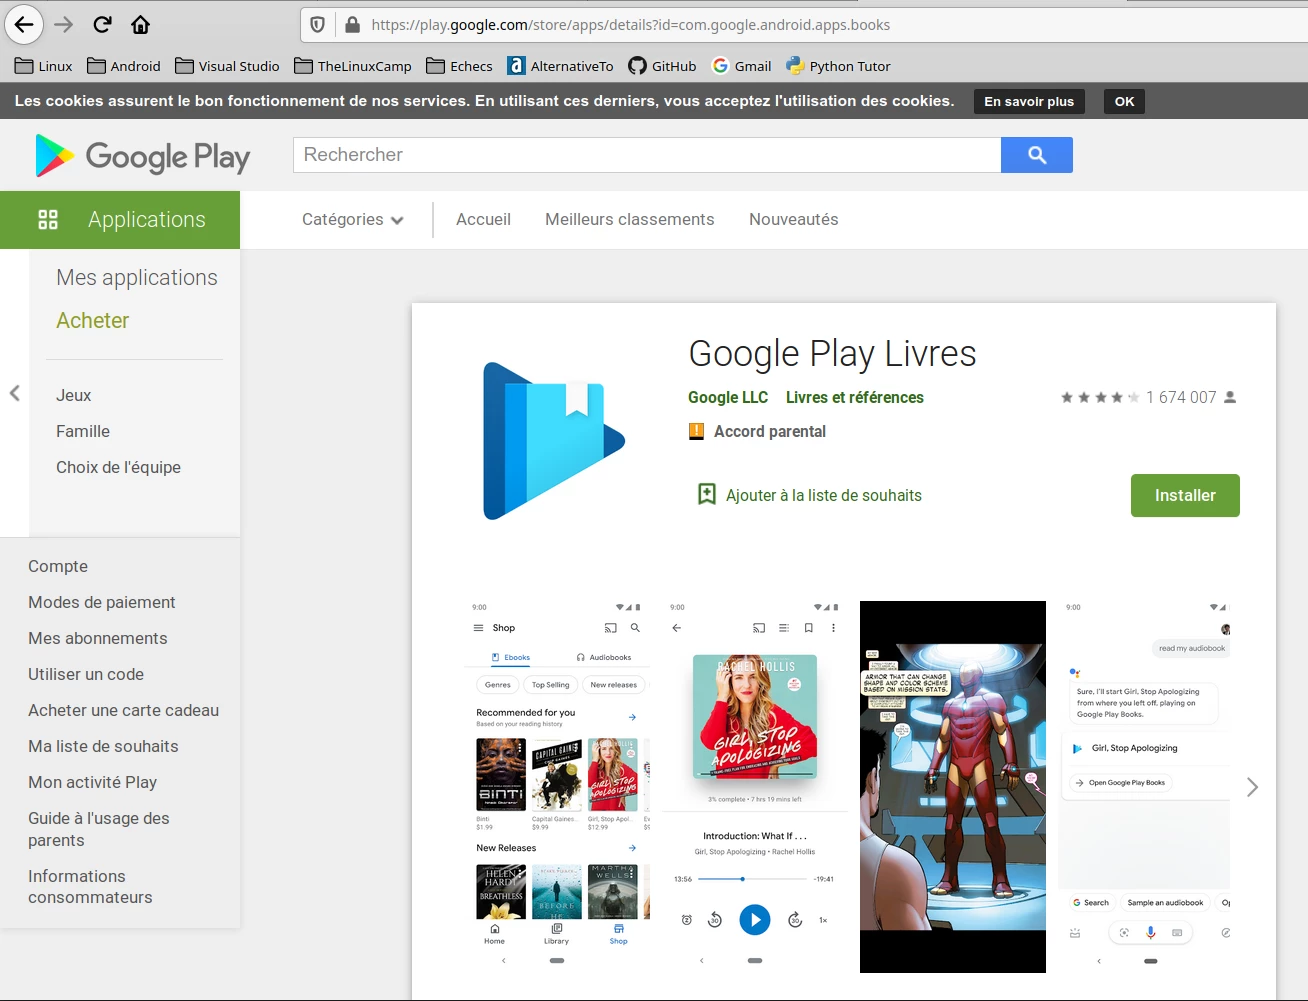Viewport: 1308px width, 1001px height.
Task: Open the Visual Studio bookmarks folder
Action: click(227, 66)
